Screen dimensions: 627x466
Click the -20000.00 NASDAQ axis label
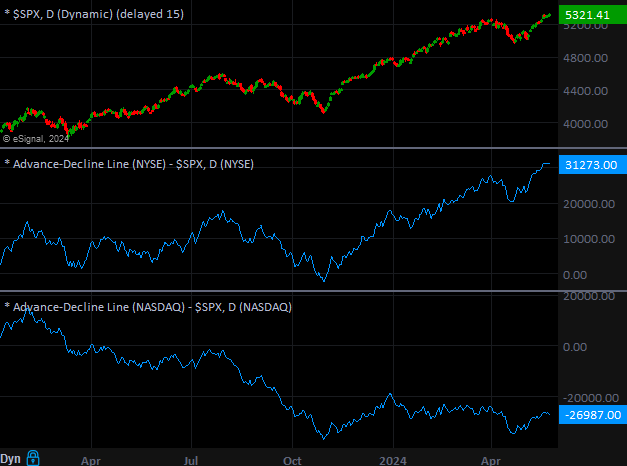(x=591, y=398)
